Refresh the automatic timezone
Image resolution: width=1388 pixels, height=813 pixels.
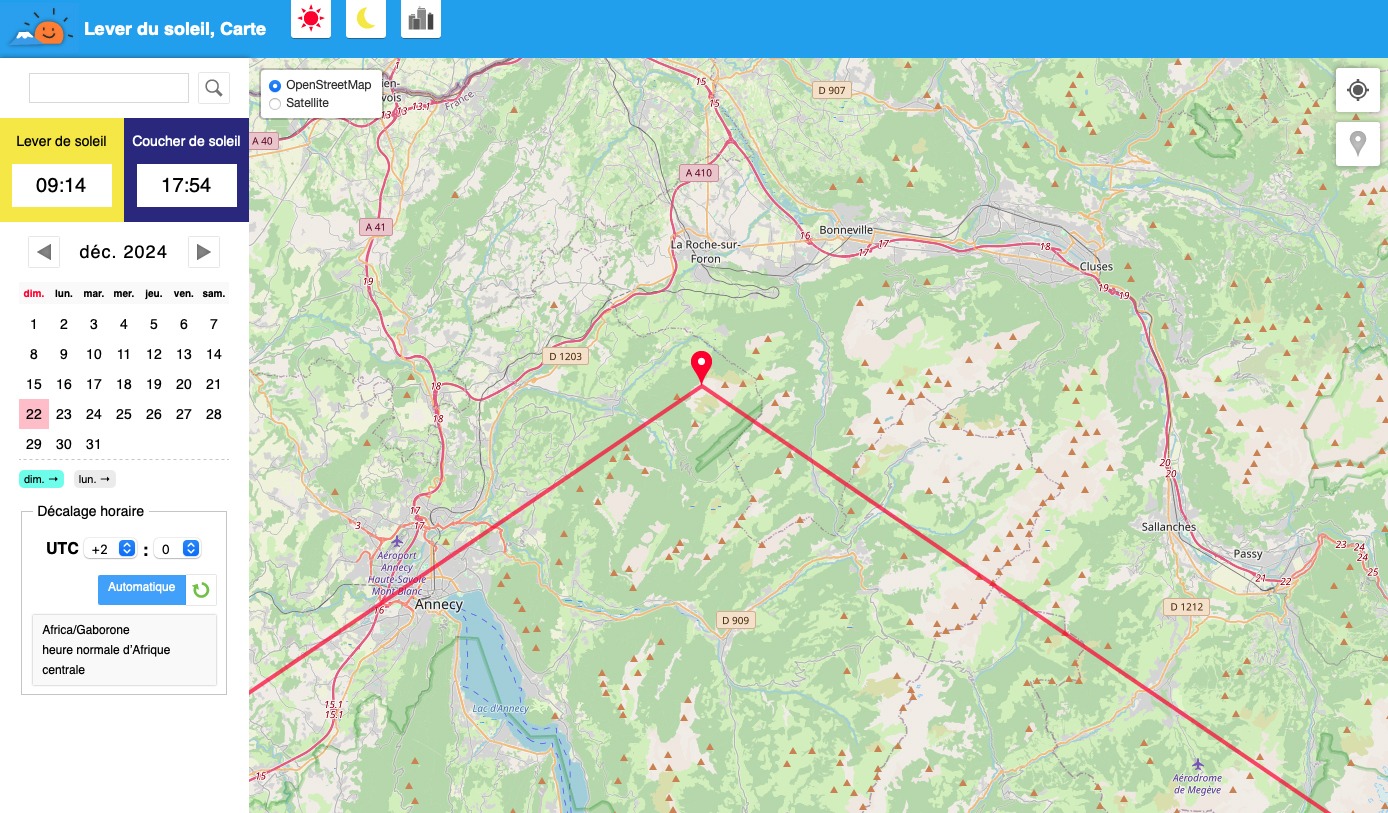click(201, 590)
